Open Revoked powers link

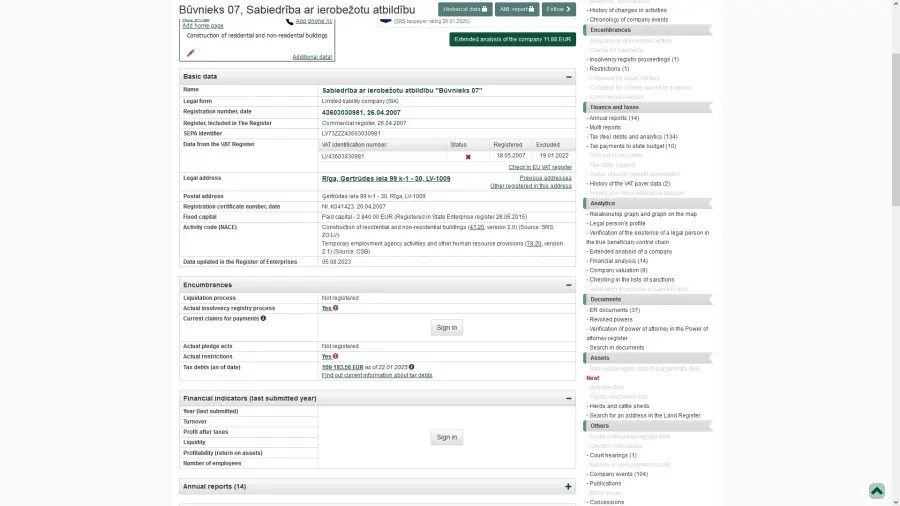(x=611, y=320)
